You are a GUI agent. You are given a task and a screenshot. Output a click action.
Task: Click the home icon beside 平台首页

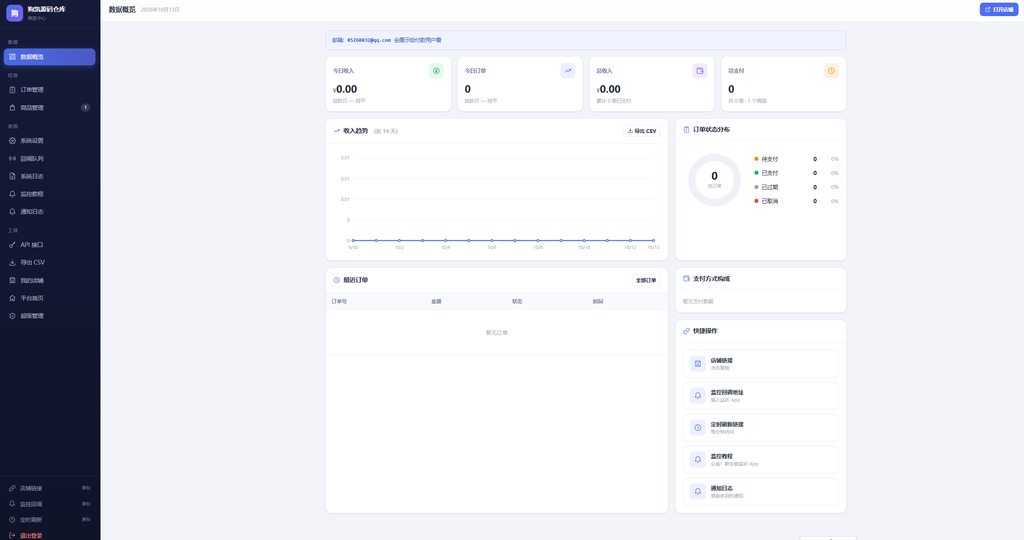click(x=12, y=298)
